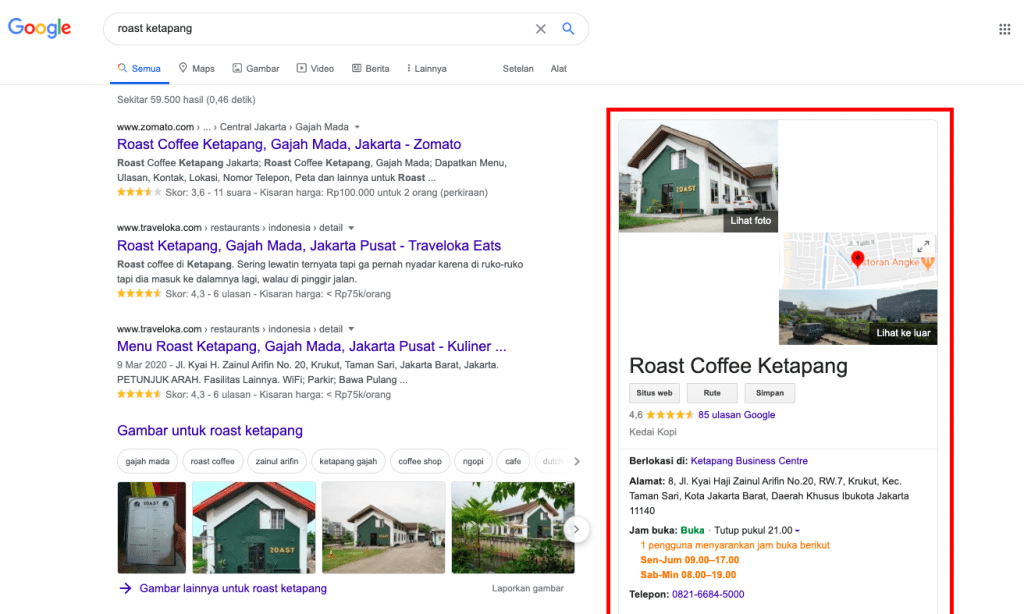Image resolution: width=1024 pixels, height=614 pixels.
Task: Select the roast coffee image filter chip
Action: (212, 461)
